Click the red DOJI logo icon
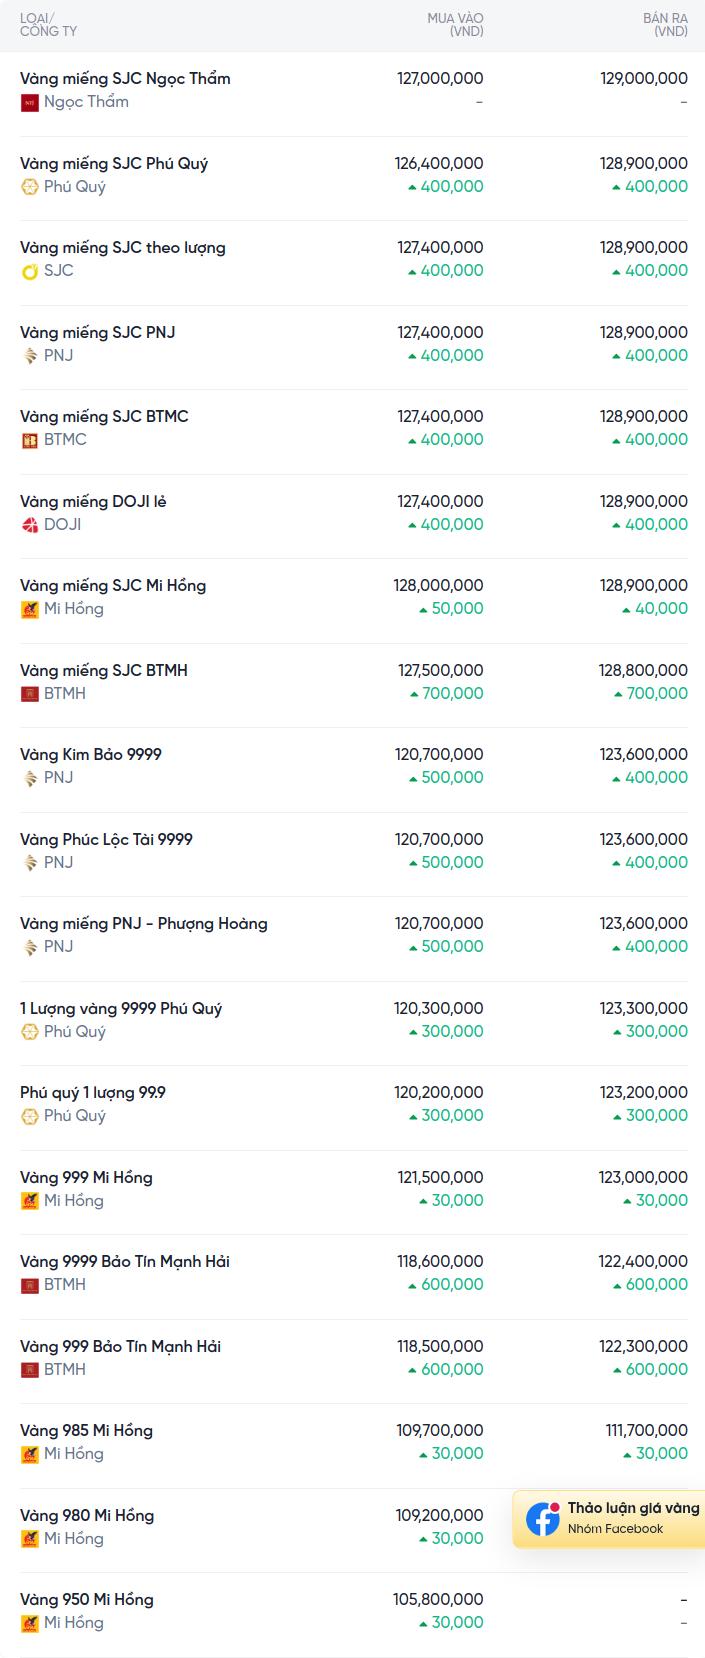Image resolution: width=705 pixels, height=1658 pixels. (x=30, y=525)
